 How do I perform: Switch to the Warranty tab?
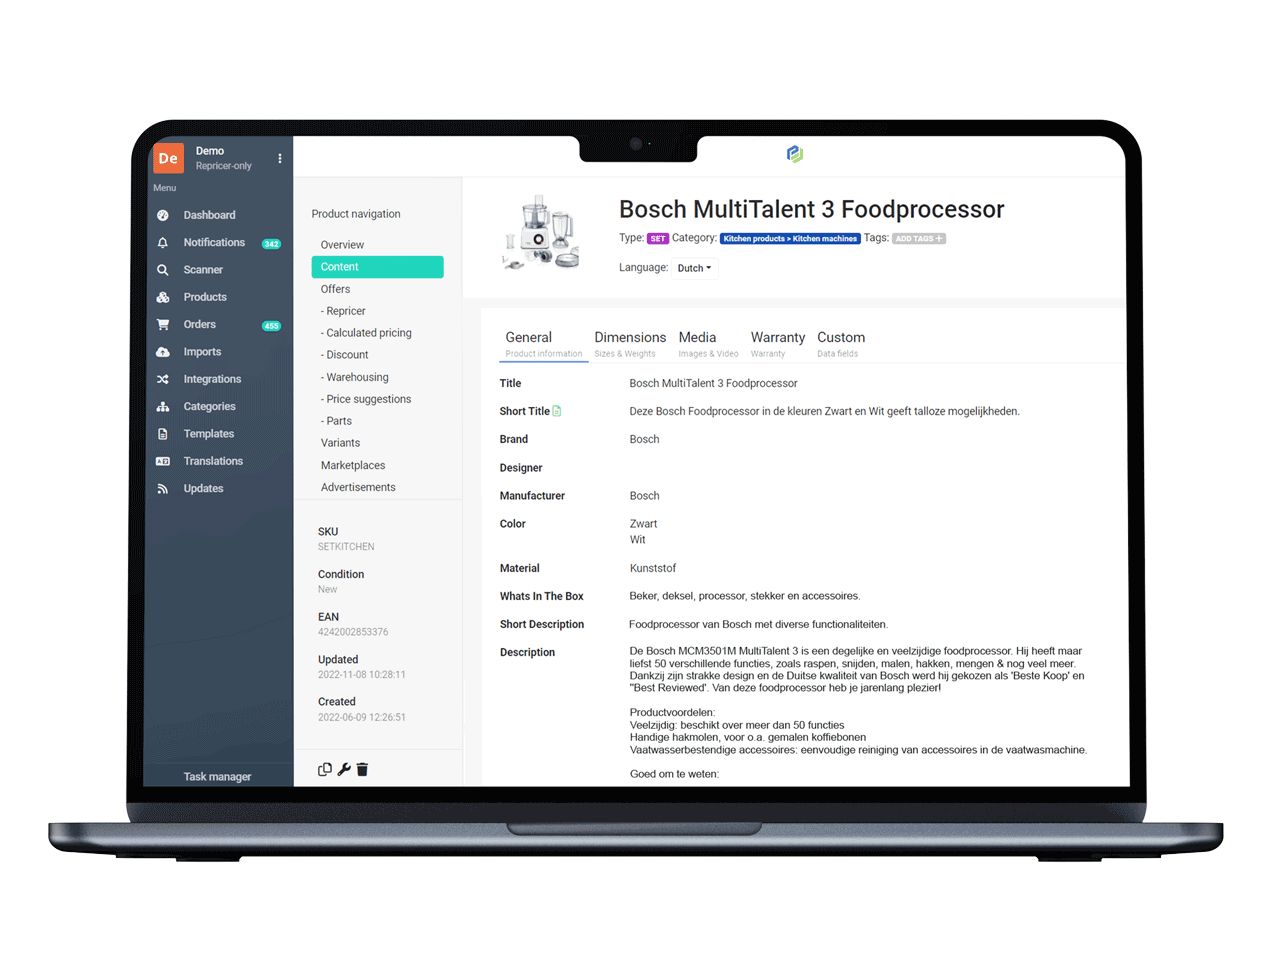[x=777, y=344]
